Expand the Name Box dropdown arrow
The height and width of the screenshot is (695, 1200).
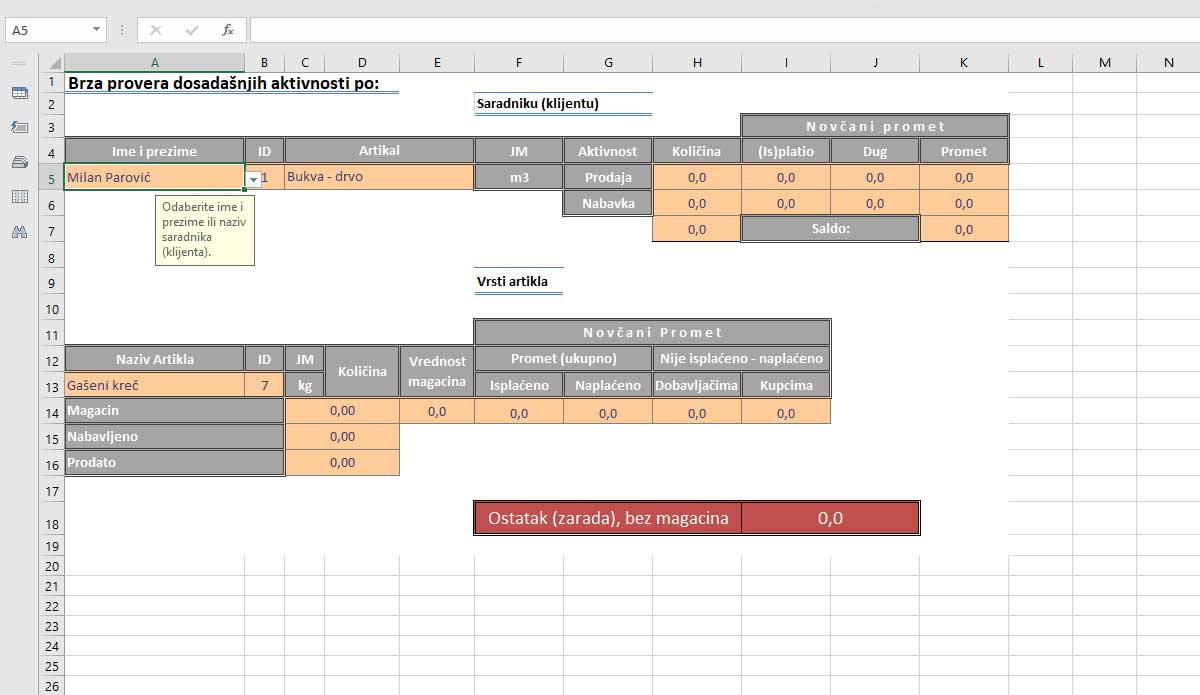[96, 30]
